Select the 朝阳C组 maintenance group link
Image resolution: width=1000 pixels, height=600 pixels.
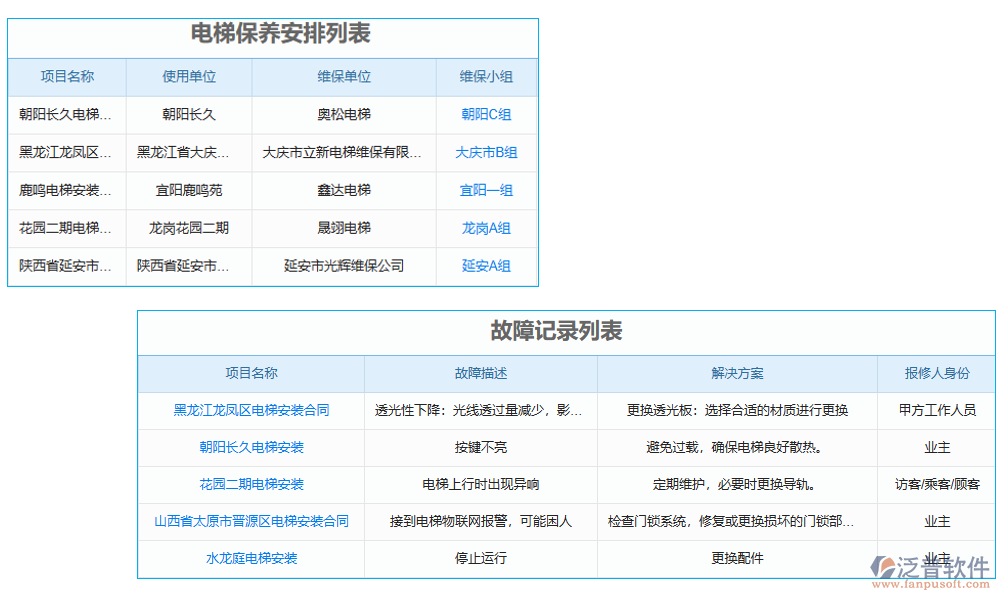[486, 115]
